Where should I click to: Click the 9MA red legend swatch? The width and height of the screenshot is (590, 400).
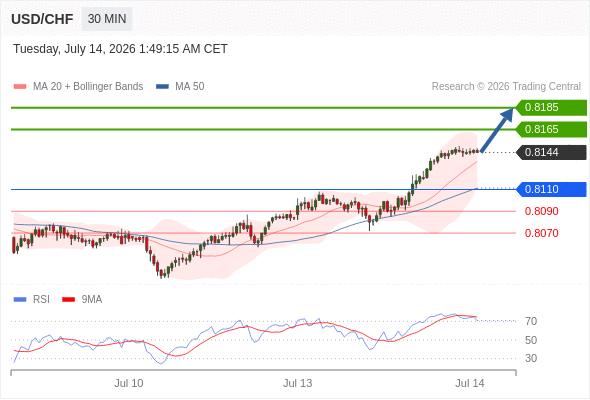click(x=68, y=300)
